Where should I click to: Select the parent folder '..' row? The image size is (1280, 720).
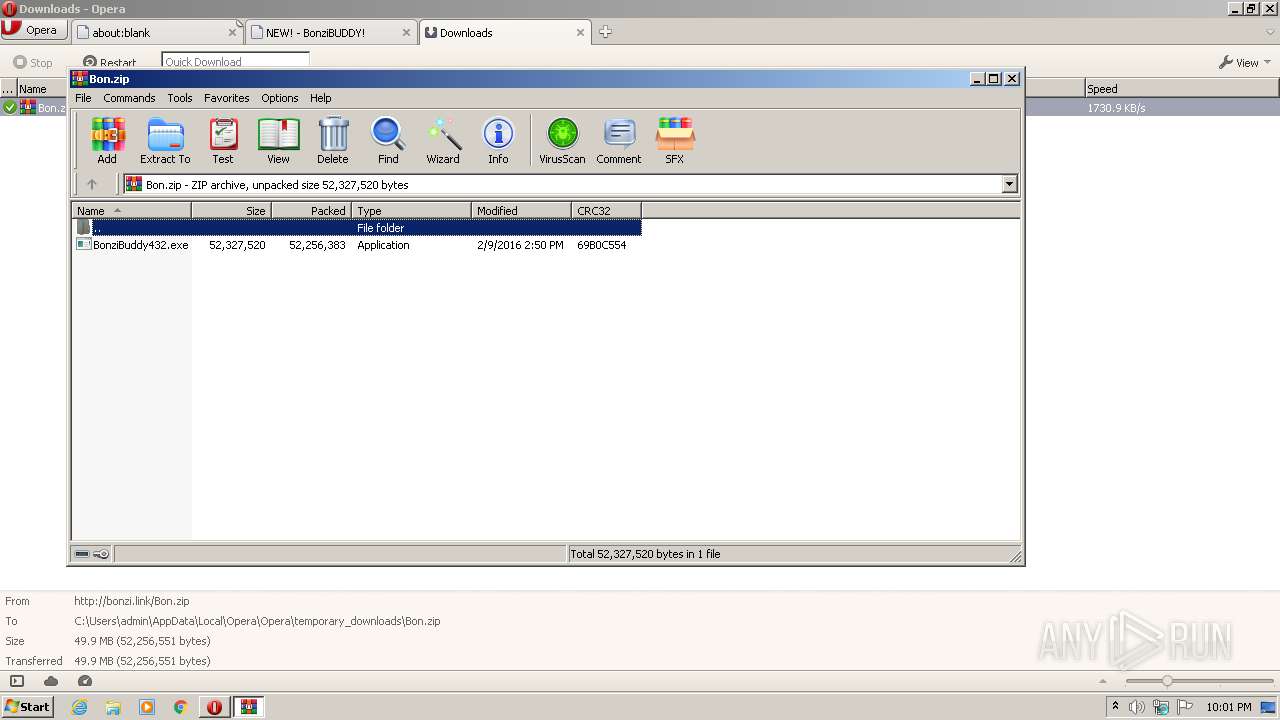(356, 228)
